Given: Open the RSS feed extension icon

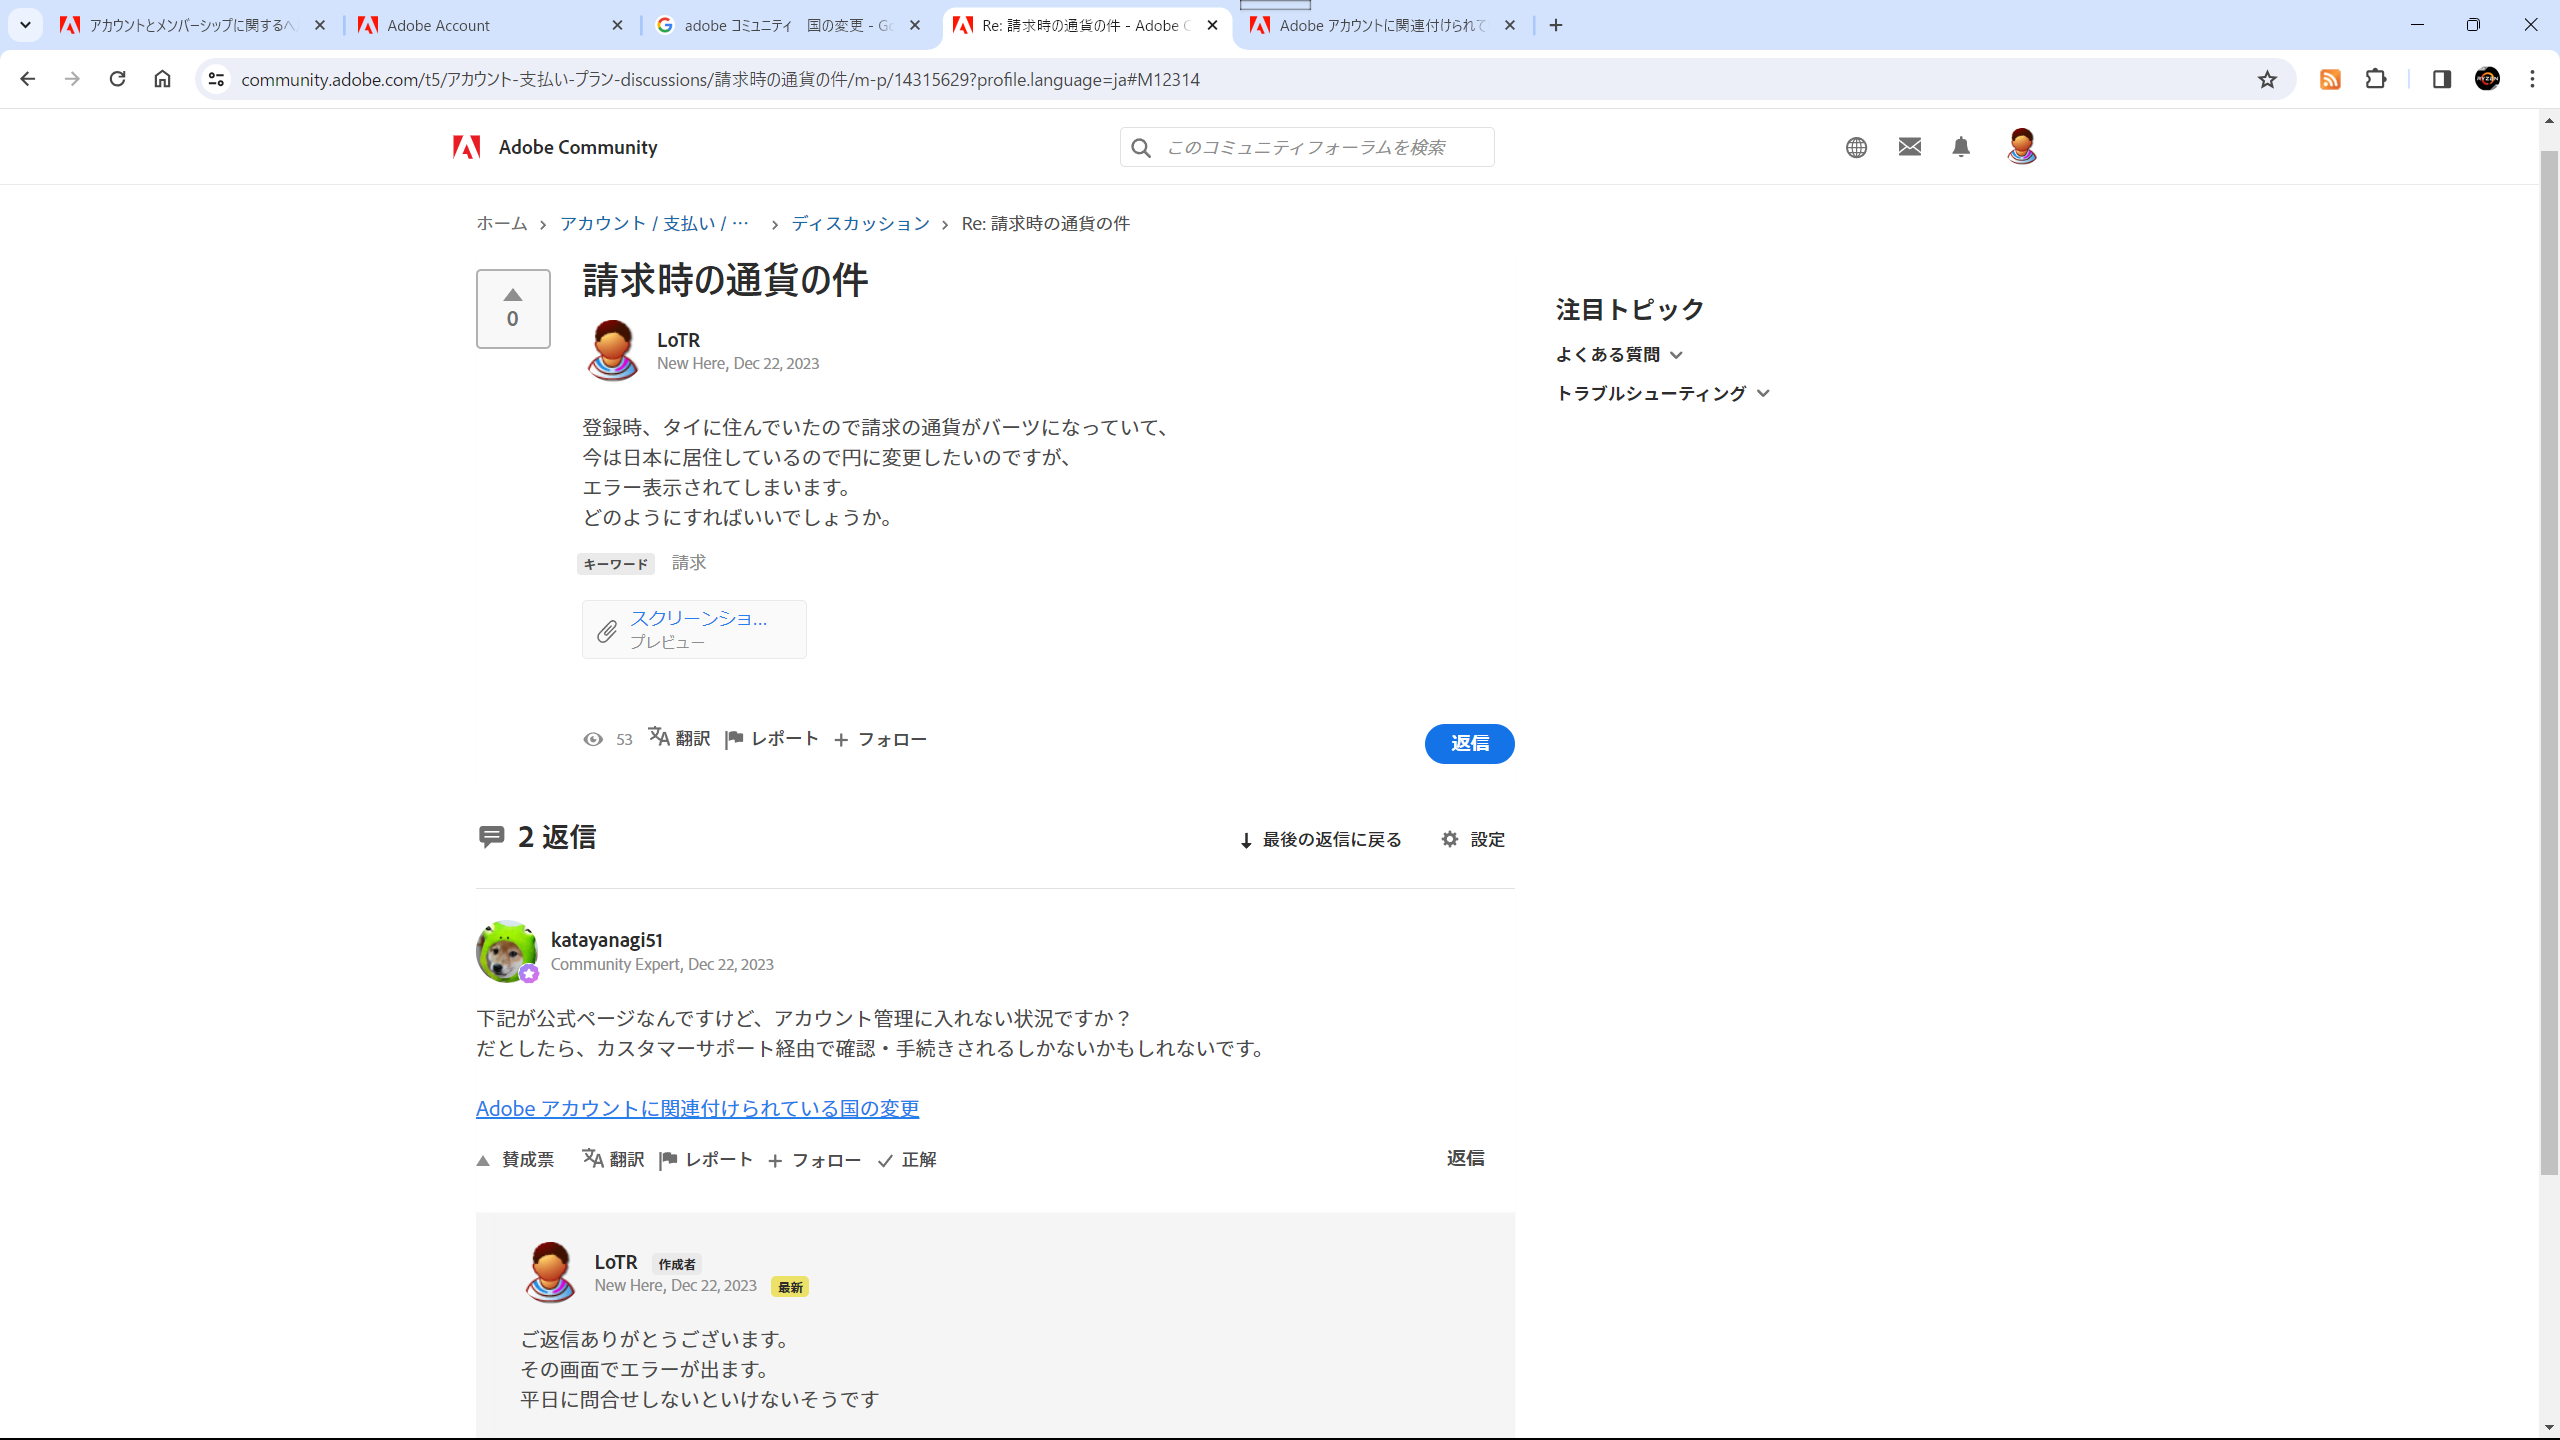Looking at the screenshot, I should 2330,79.
